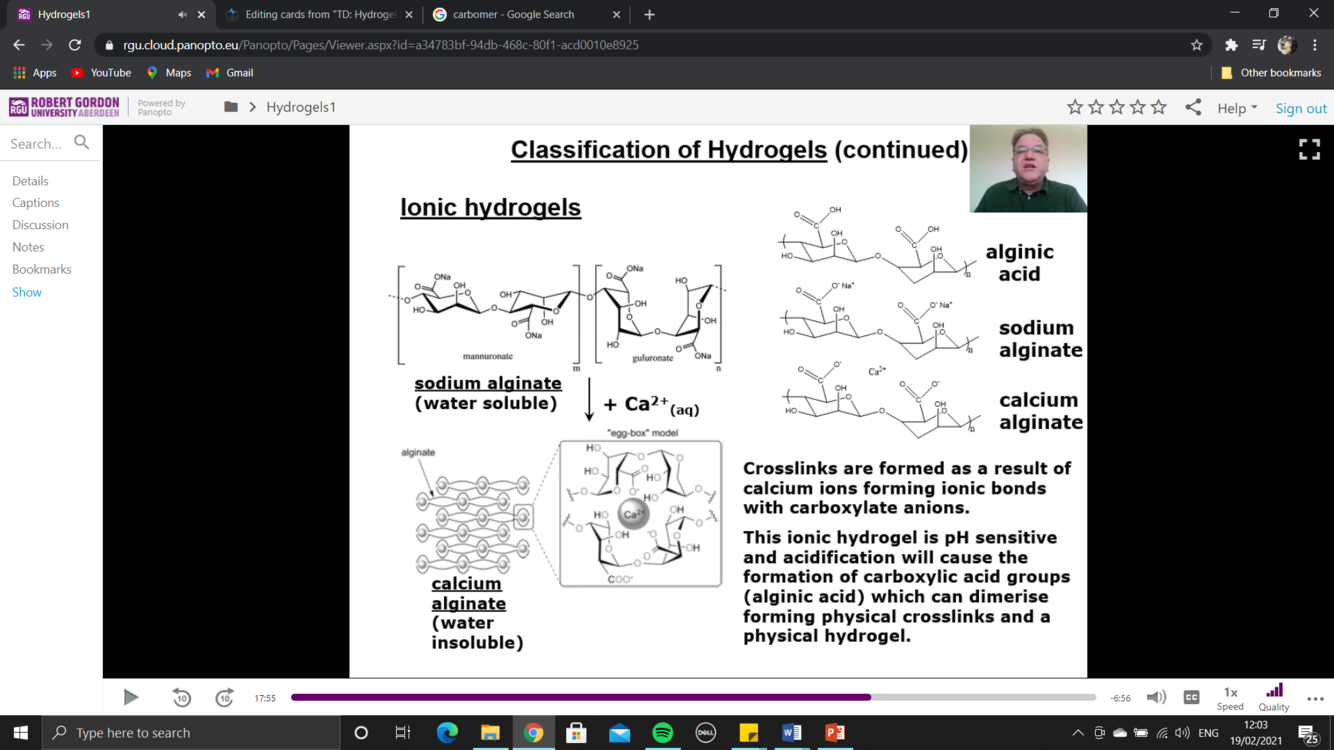Click the presenter webcam thumbnail
Screen dimensions: 1334x750
[1028, 169]
